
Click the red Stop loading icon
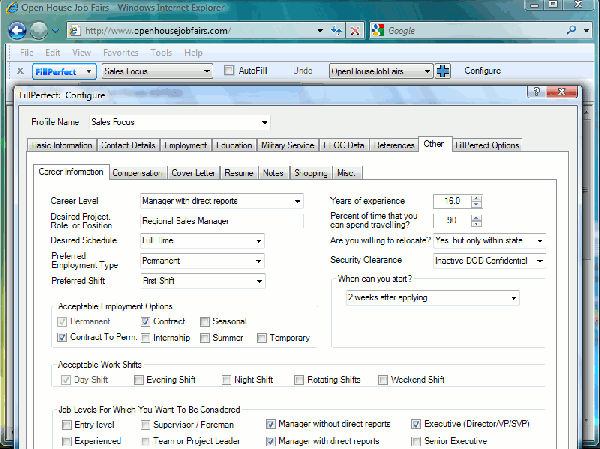[x=355, y=31]
